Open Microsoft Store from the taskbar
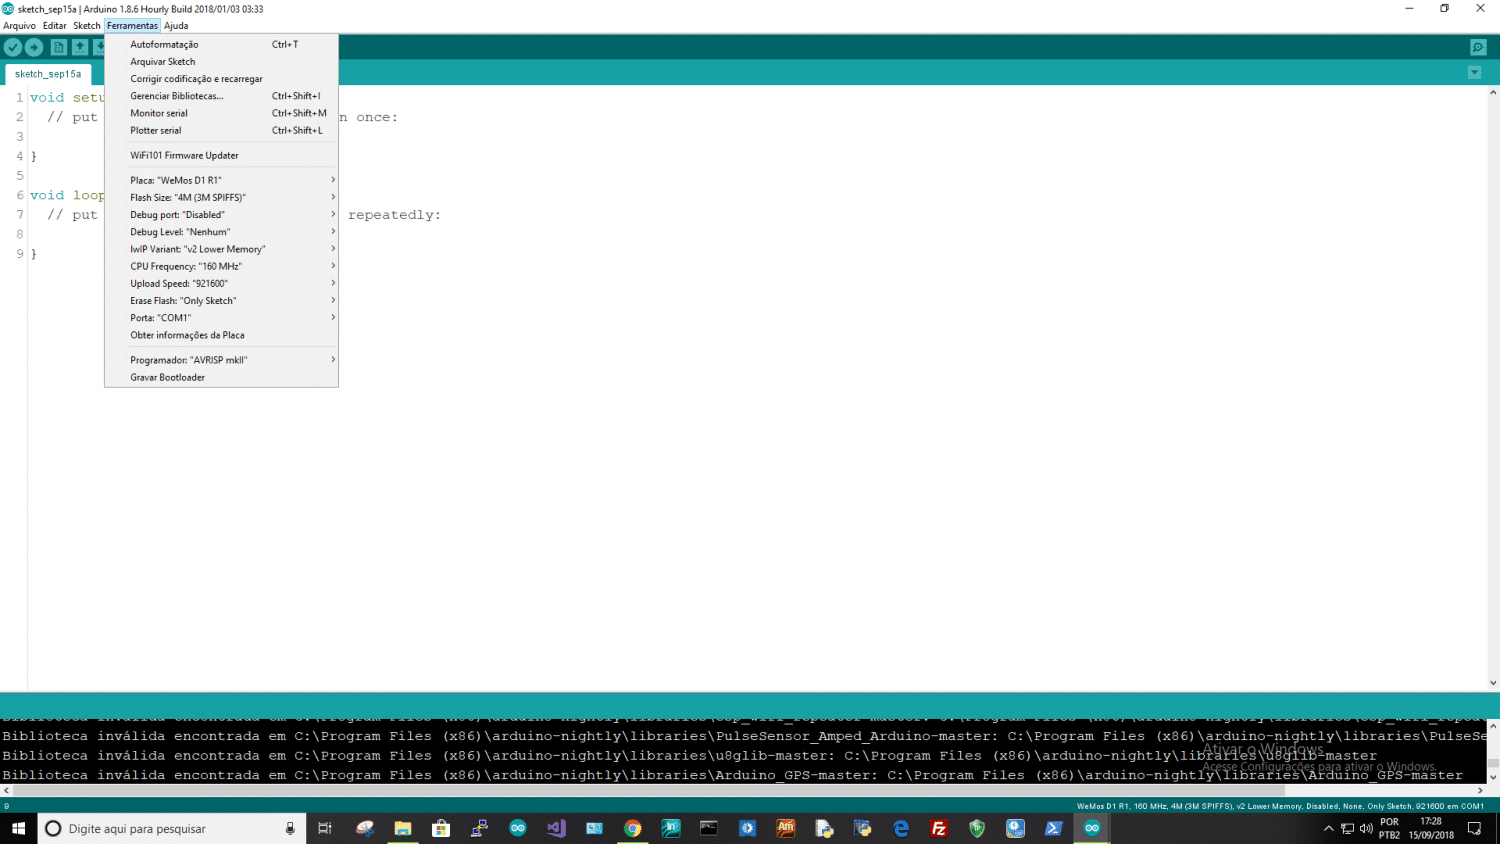 (441, 828)
